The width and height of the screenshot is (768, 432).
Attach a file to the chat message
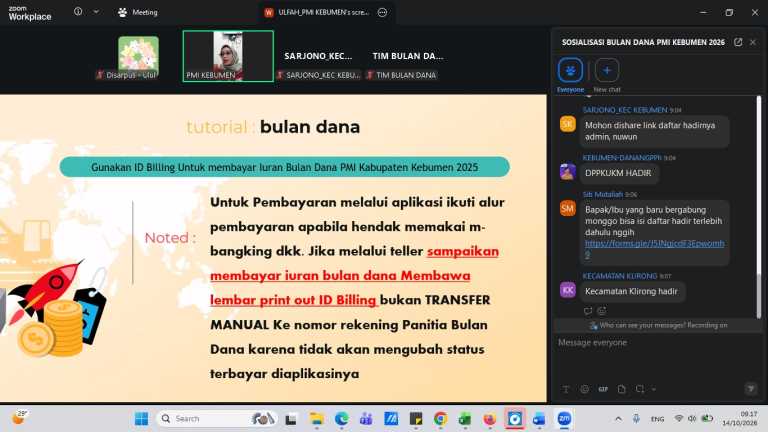click(x=622, y=389)
